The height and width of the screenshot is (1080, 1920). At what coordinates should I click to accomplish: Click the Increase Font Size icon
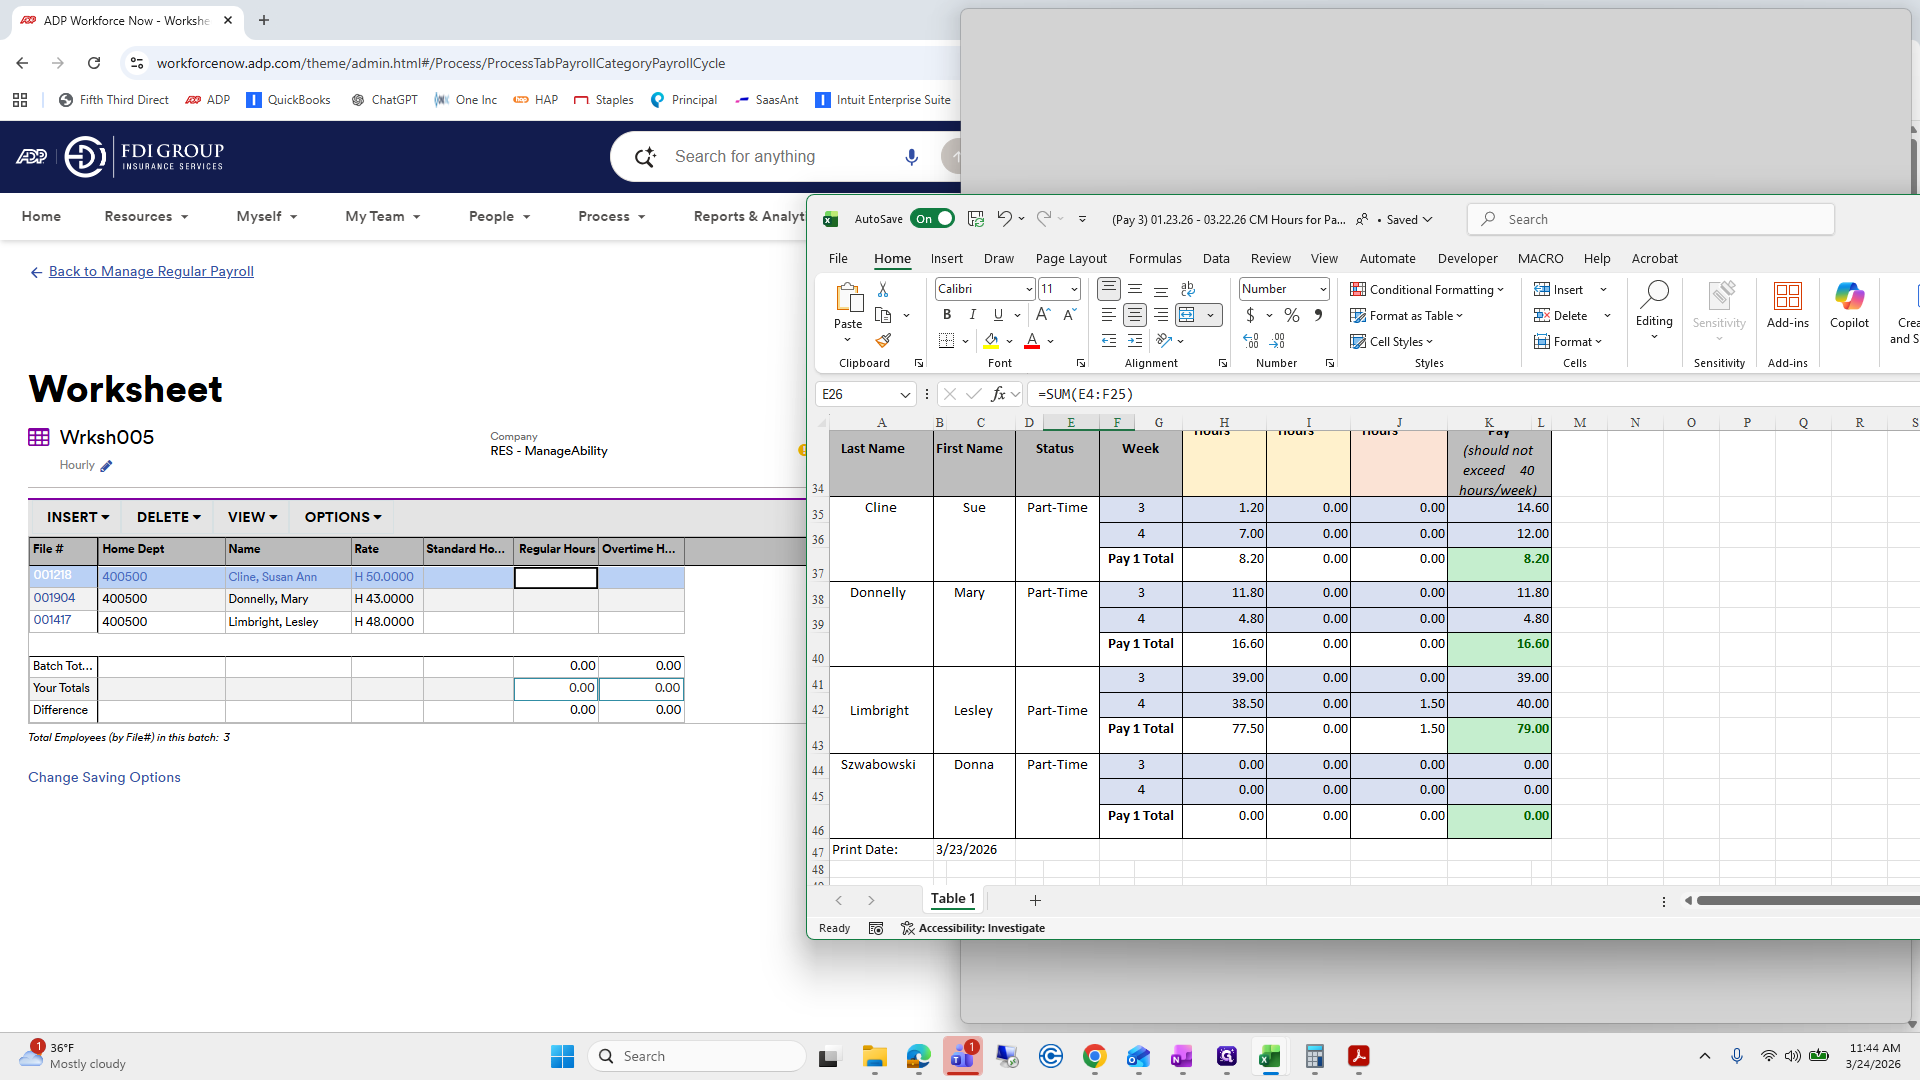[1043, 315]
